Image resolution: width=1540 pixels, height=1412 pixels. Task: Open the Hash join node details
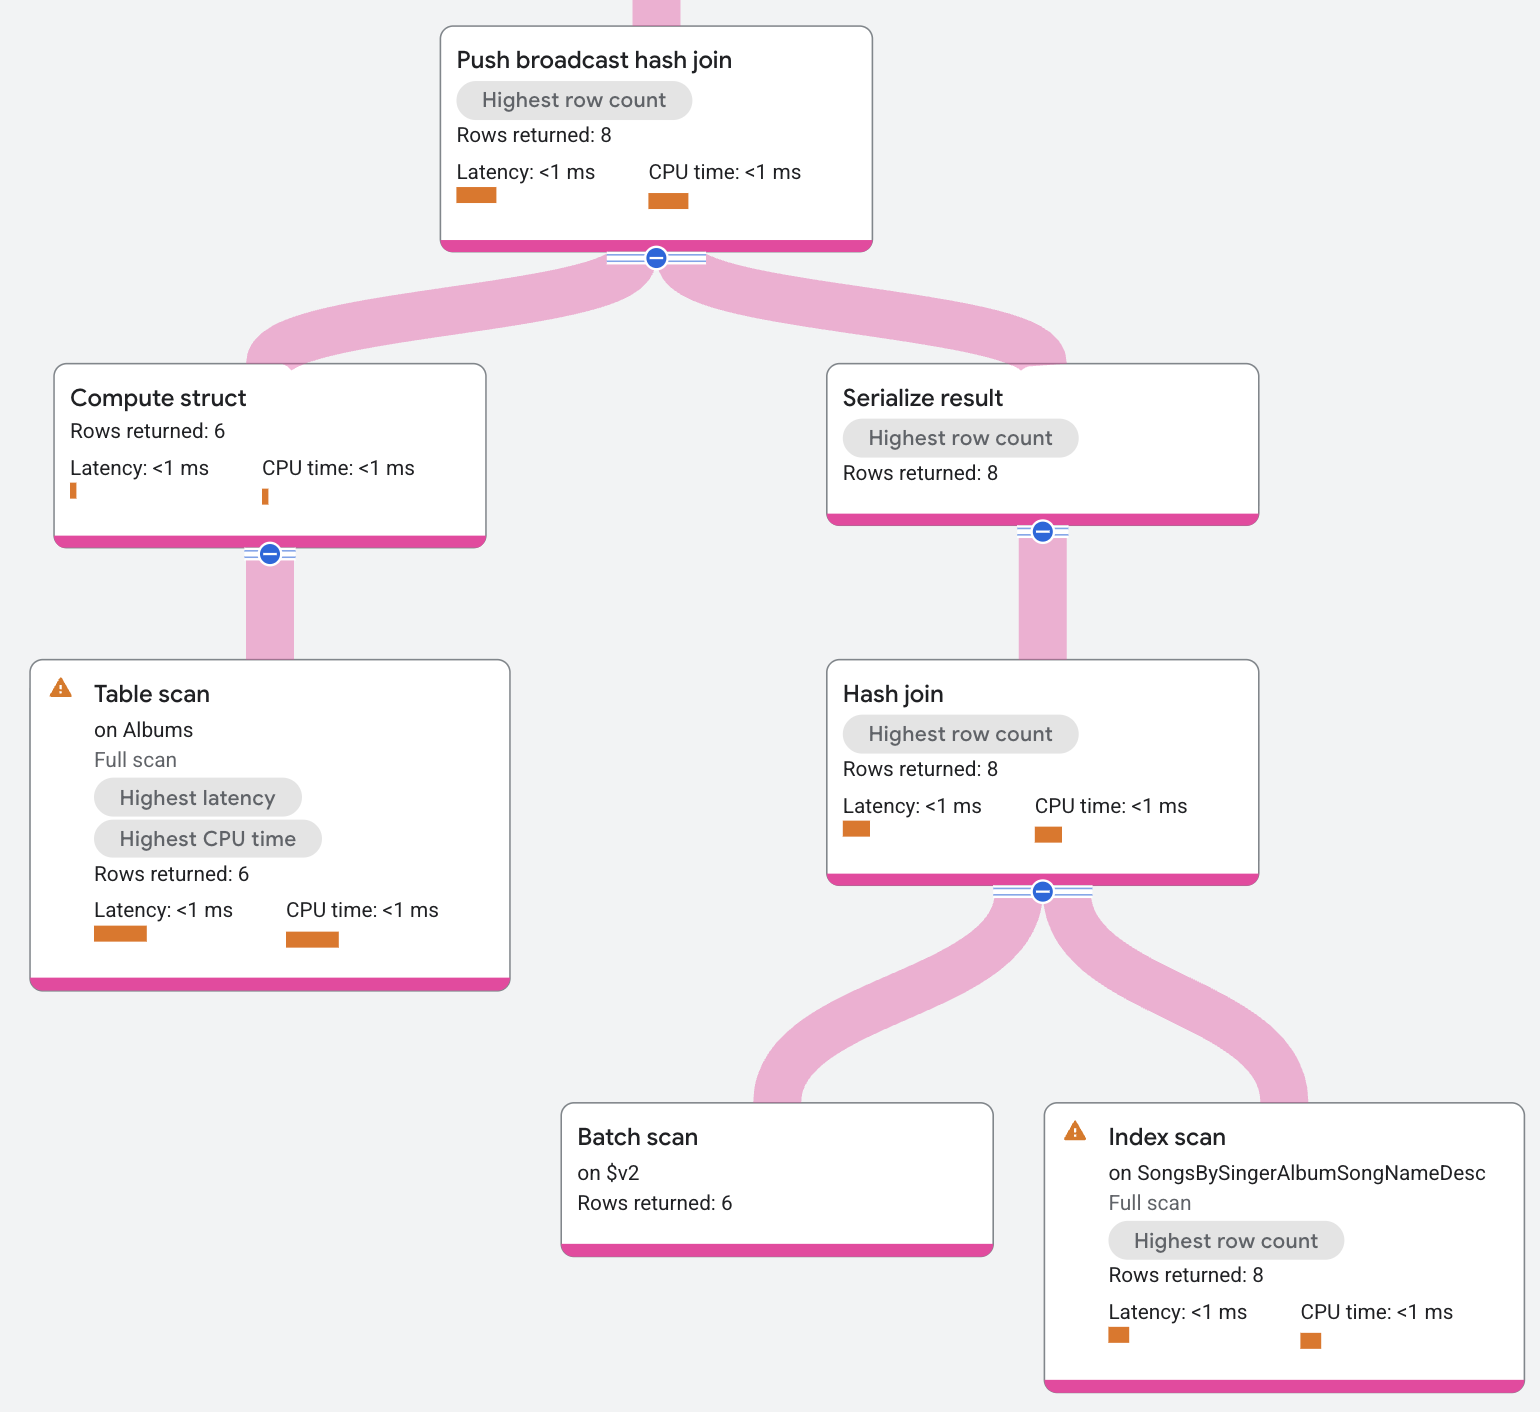pos(893,694)
